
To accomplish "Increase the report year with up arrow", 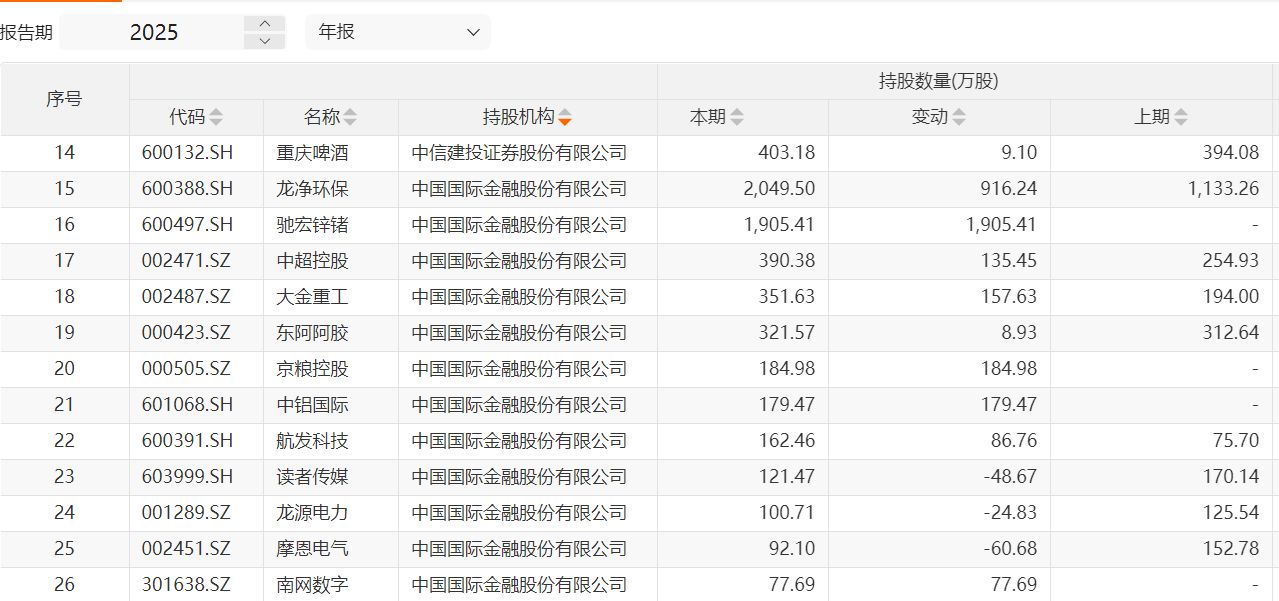I will 265,23.
